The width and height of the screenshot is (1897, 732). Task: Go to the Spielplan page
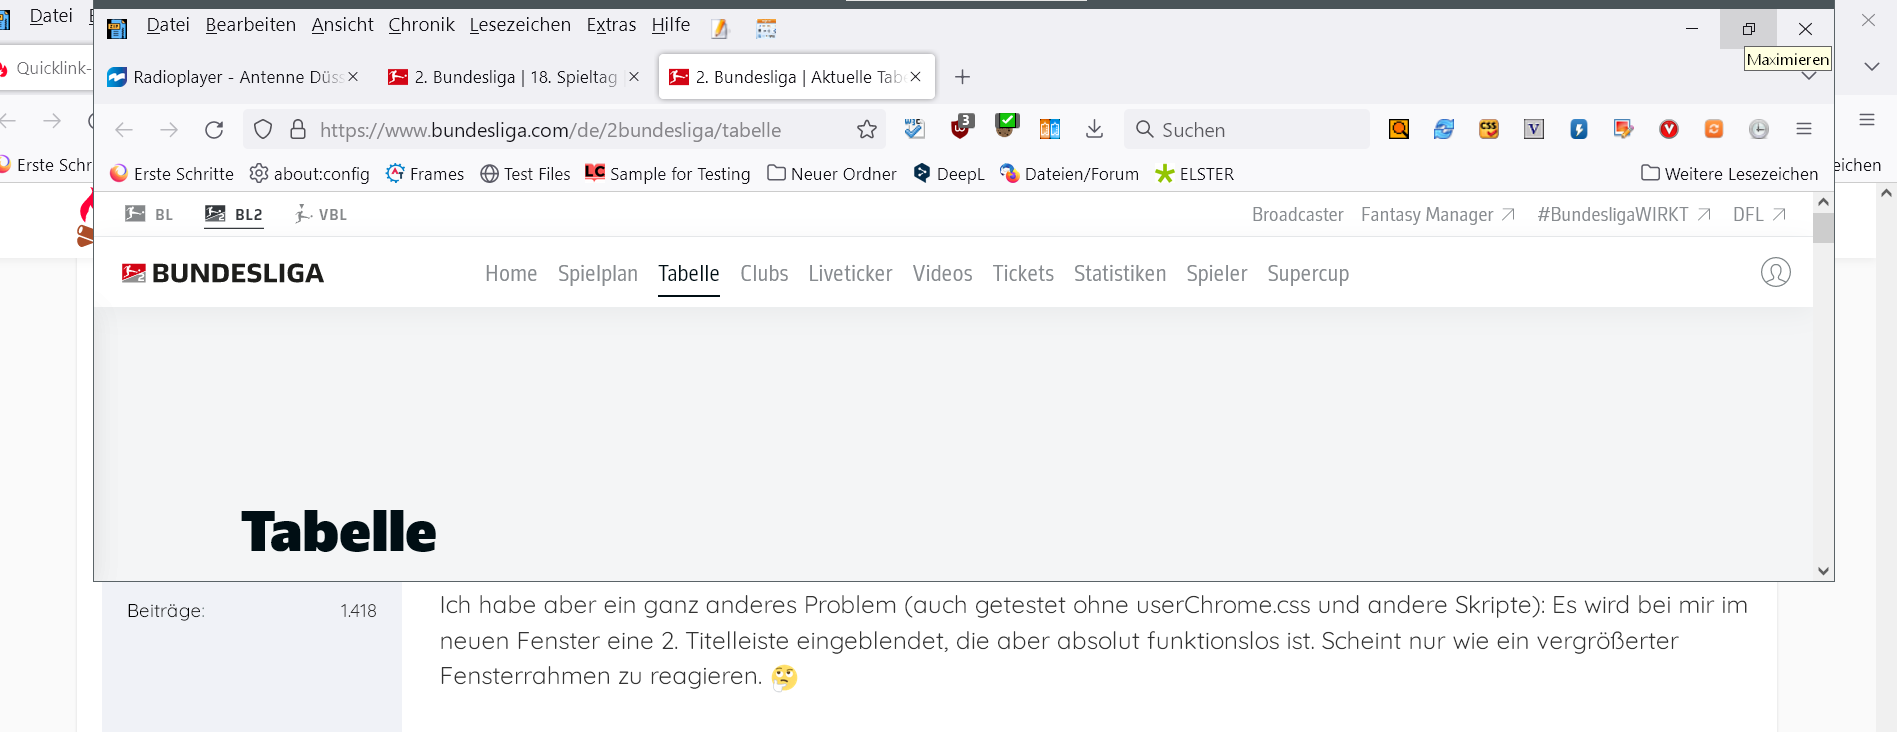(x=598, y=274)
